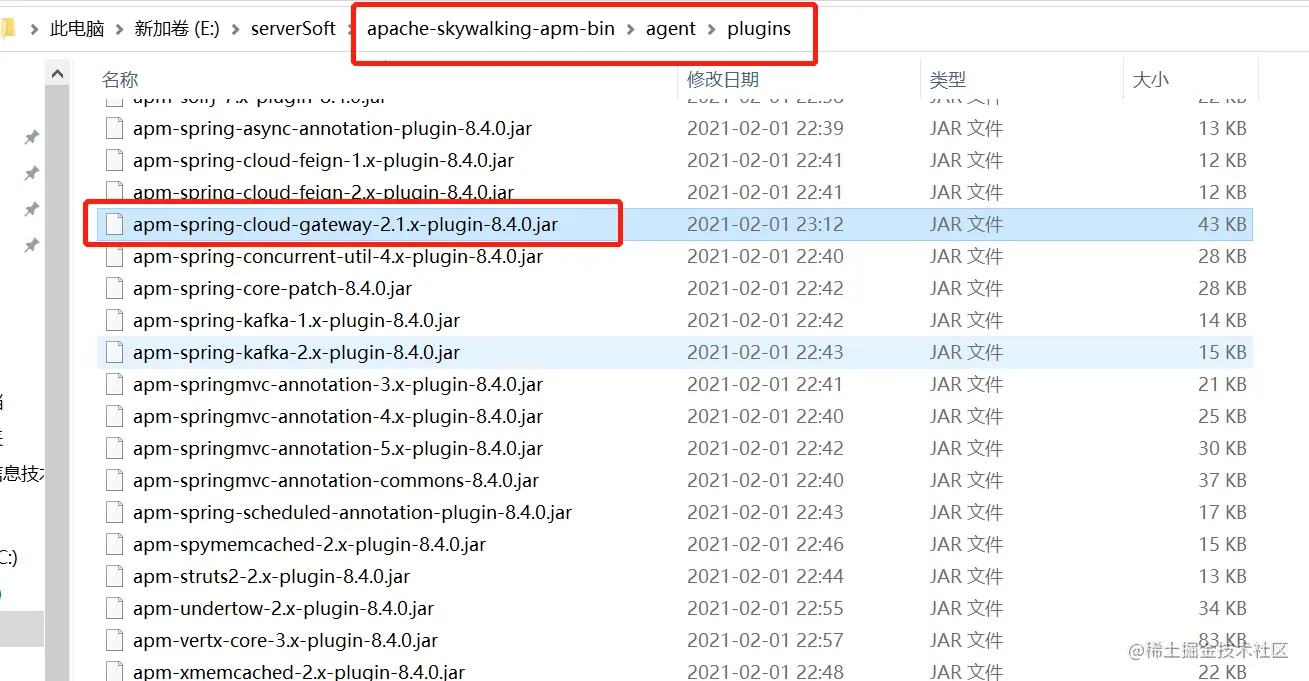
Task: Click the date 2021-02-01 22:46
Action: (x=765, y=544)
